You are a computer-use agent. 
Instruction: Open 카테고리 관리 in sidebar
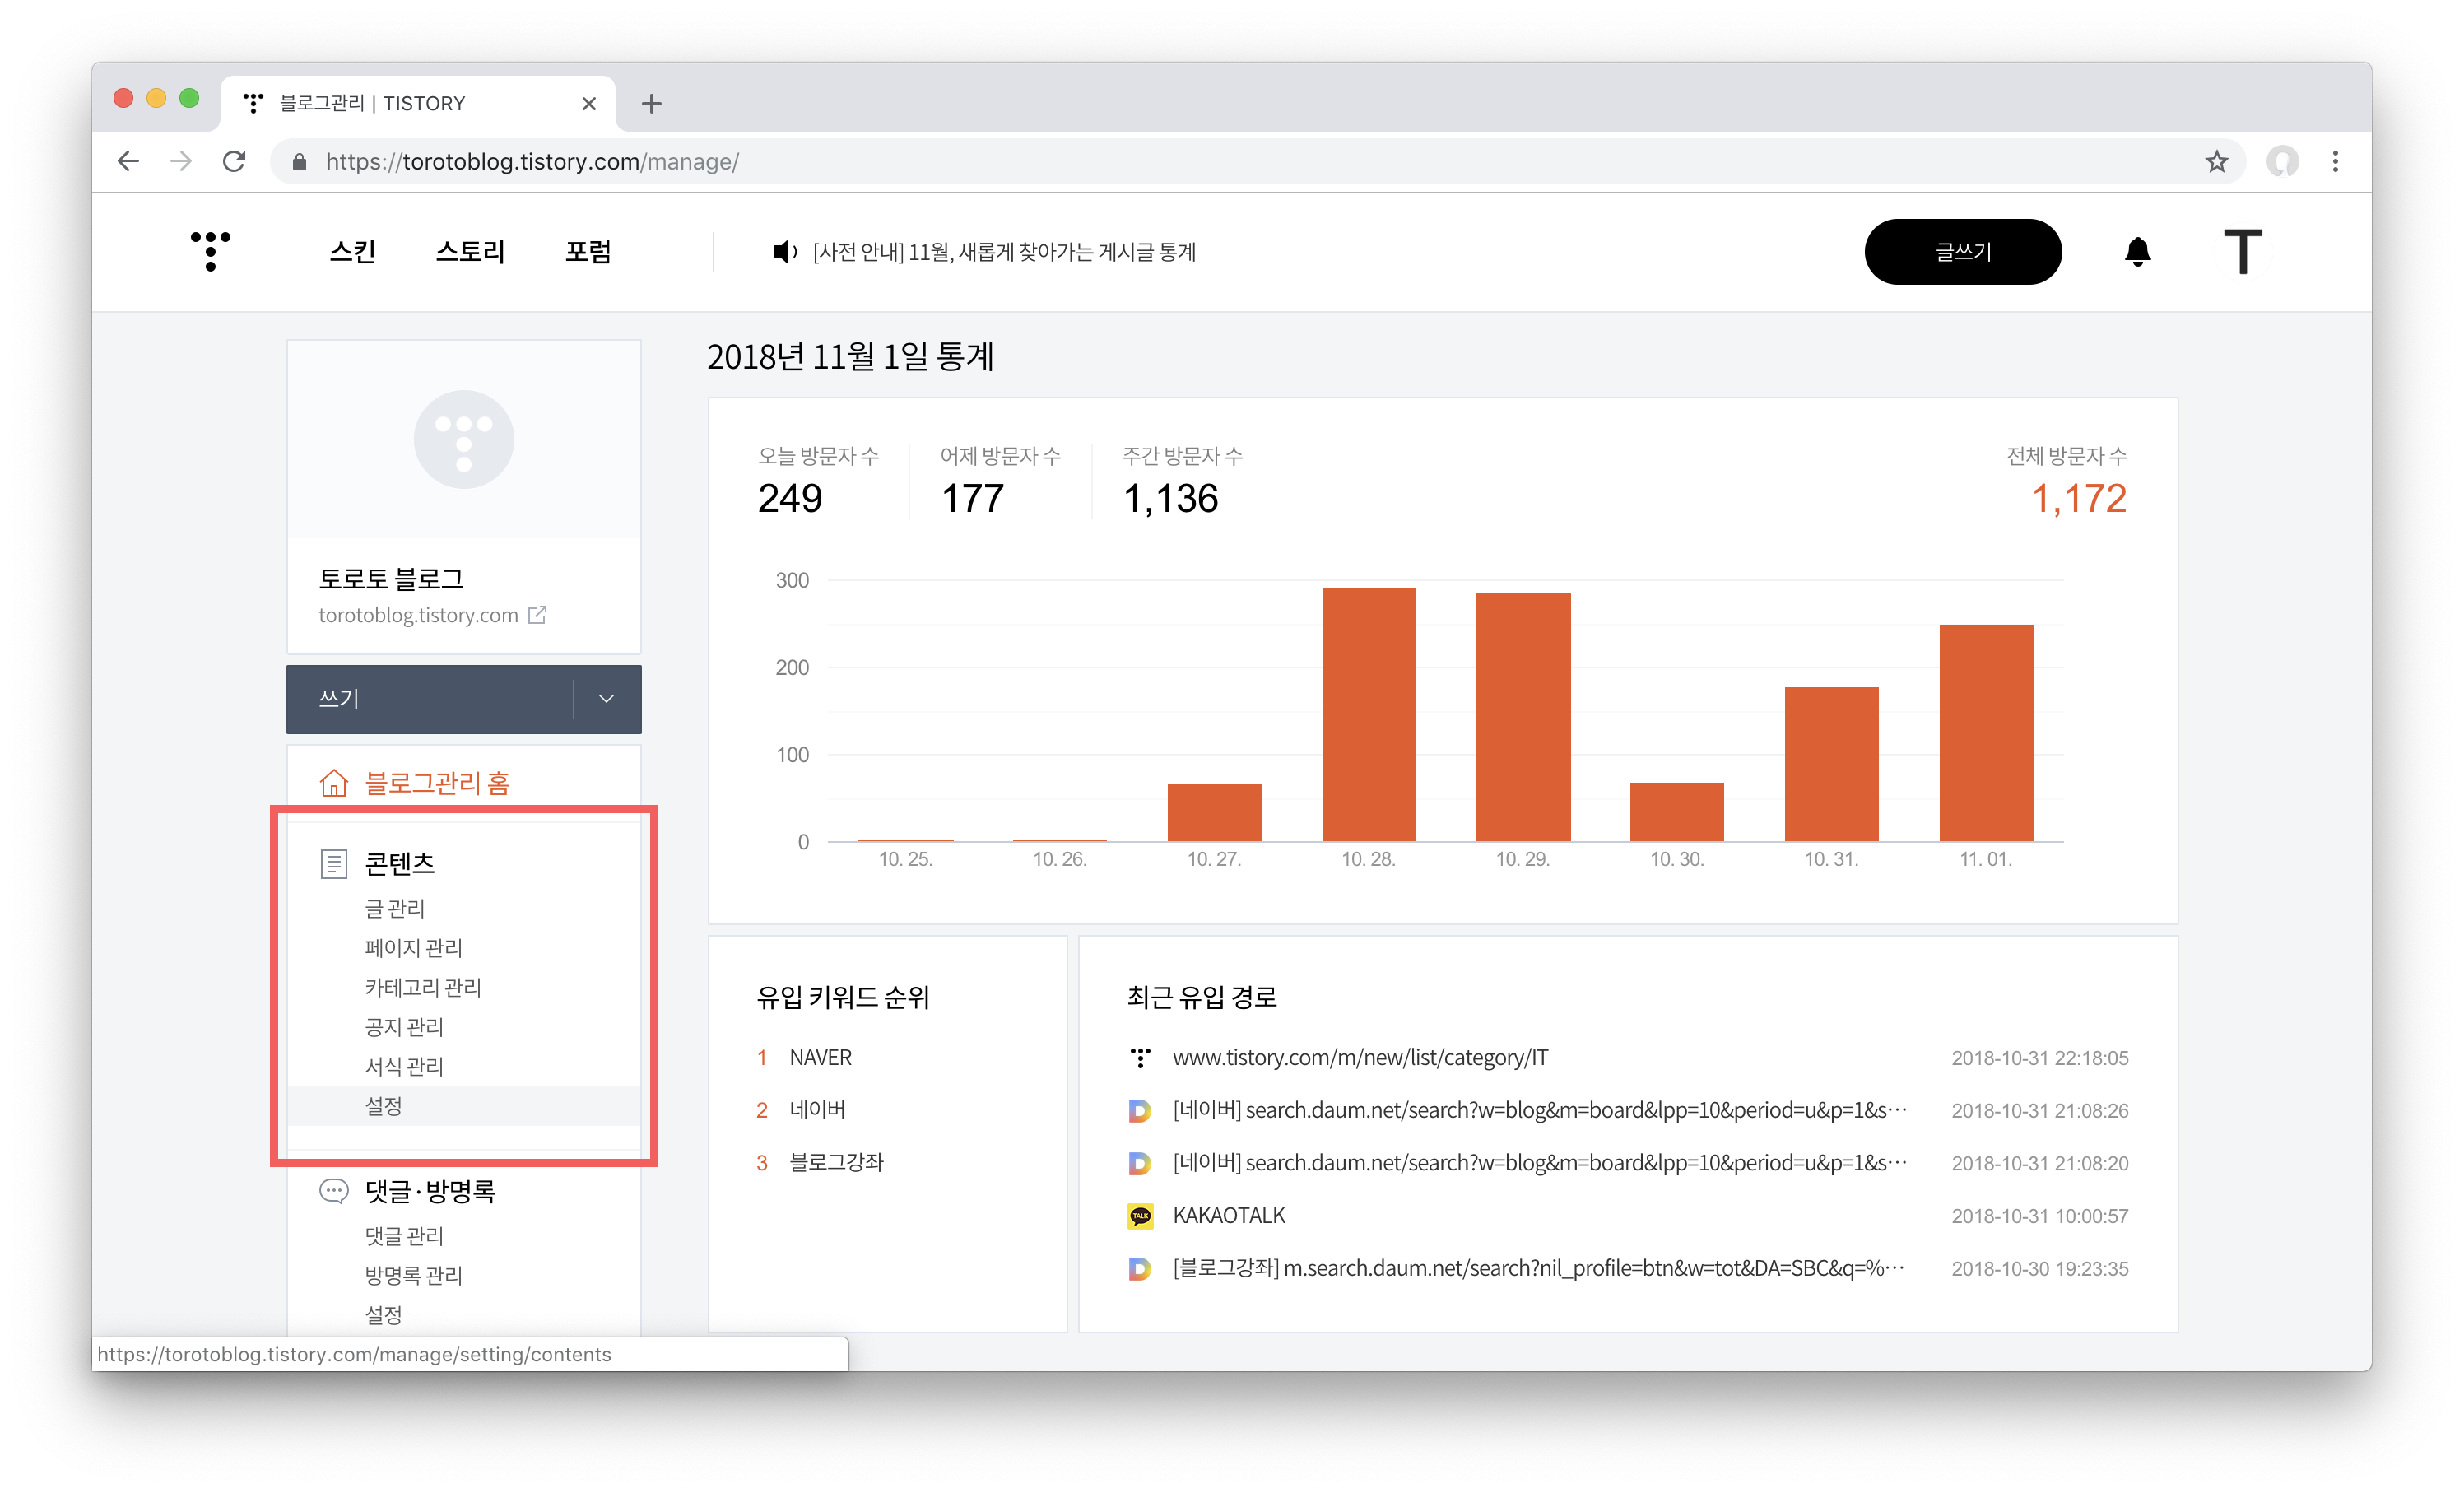[x=422, y=987]
